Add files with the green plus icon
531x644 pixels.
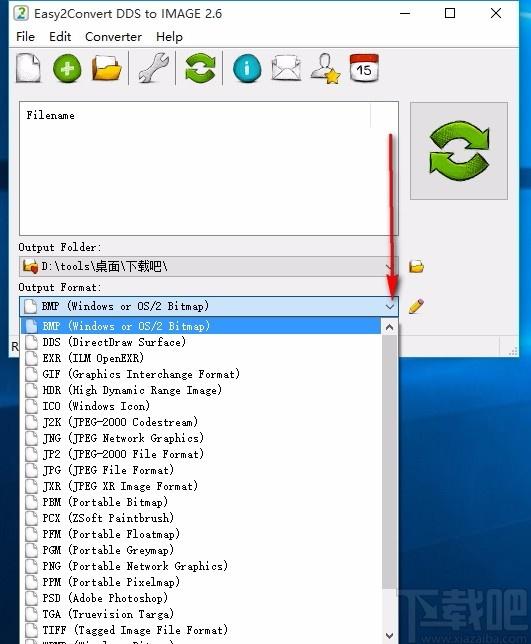tap(67, 69)
